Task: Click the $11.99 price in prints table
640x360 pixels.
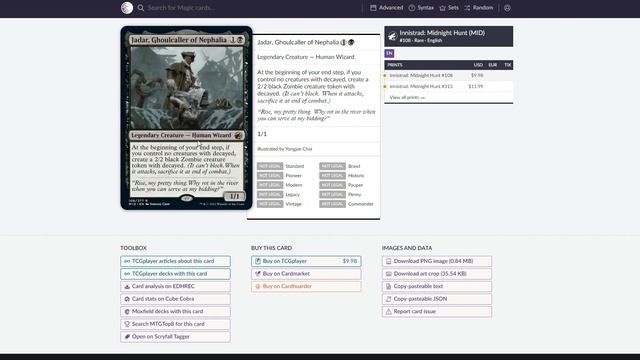Action: click(x=476, y=87)
